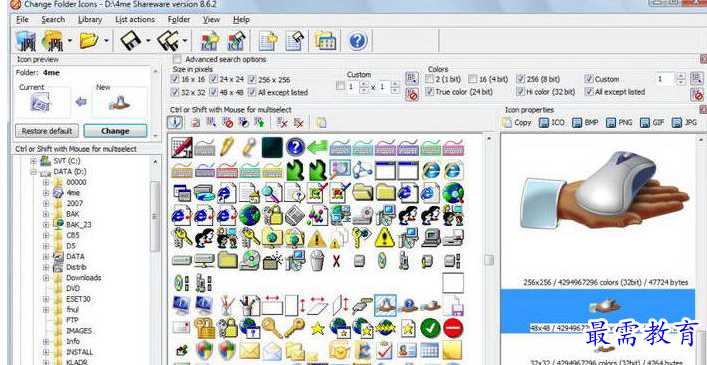Select the green checkmark circle icon

(x=430, y=328)
